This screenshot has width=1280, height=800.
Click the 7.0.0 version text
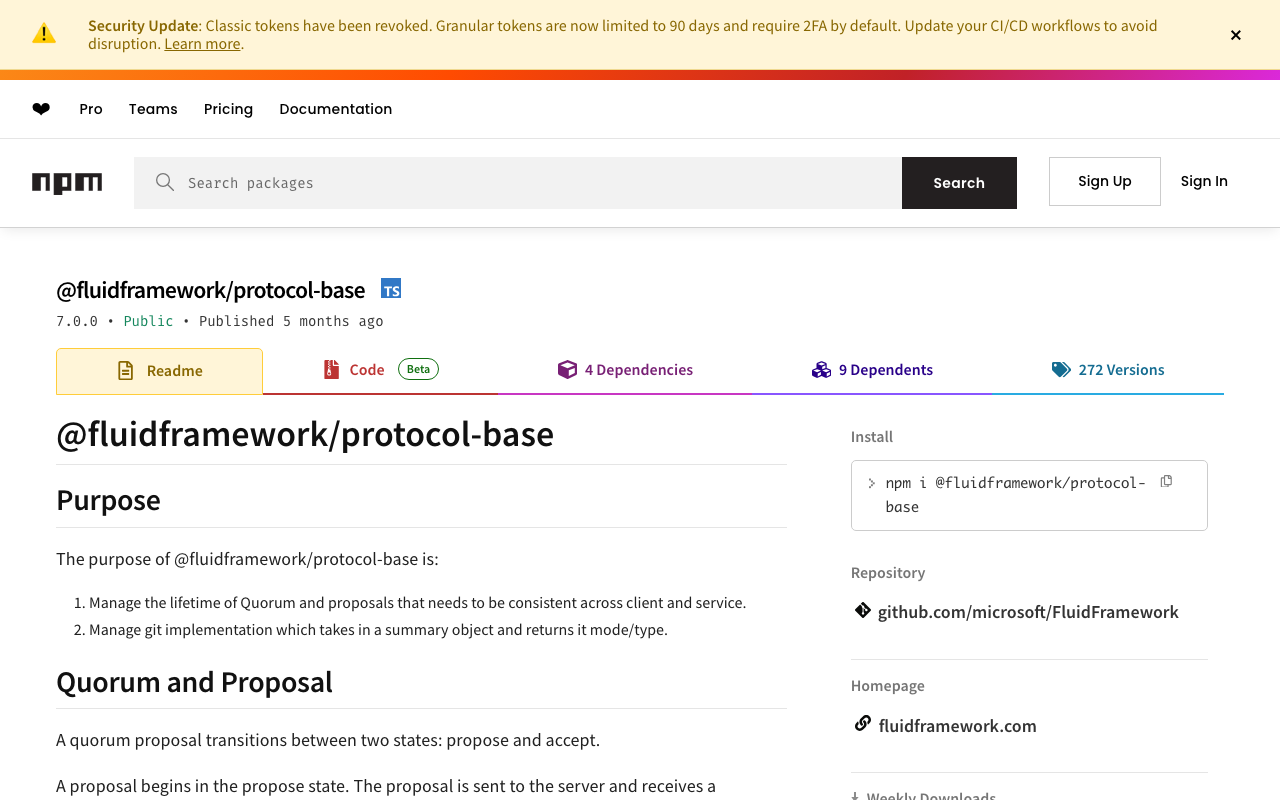[77, 321]
